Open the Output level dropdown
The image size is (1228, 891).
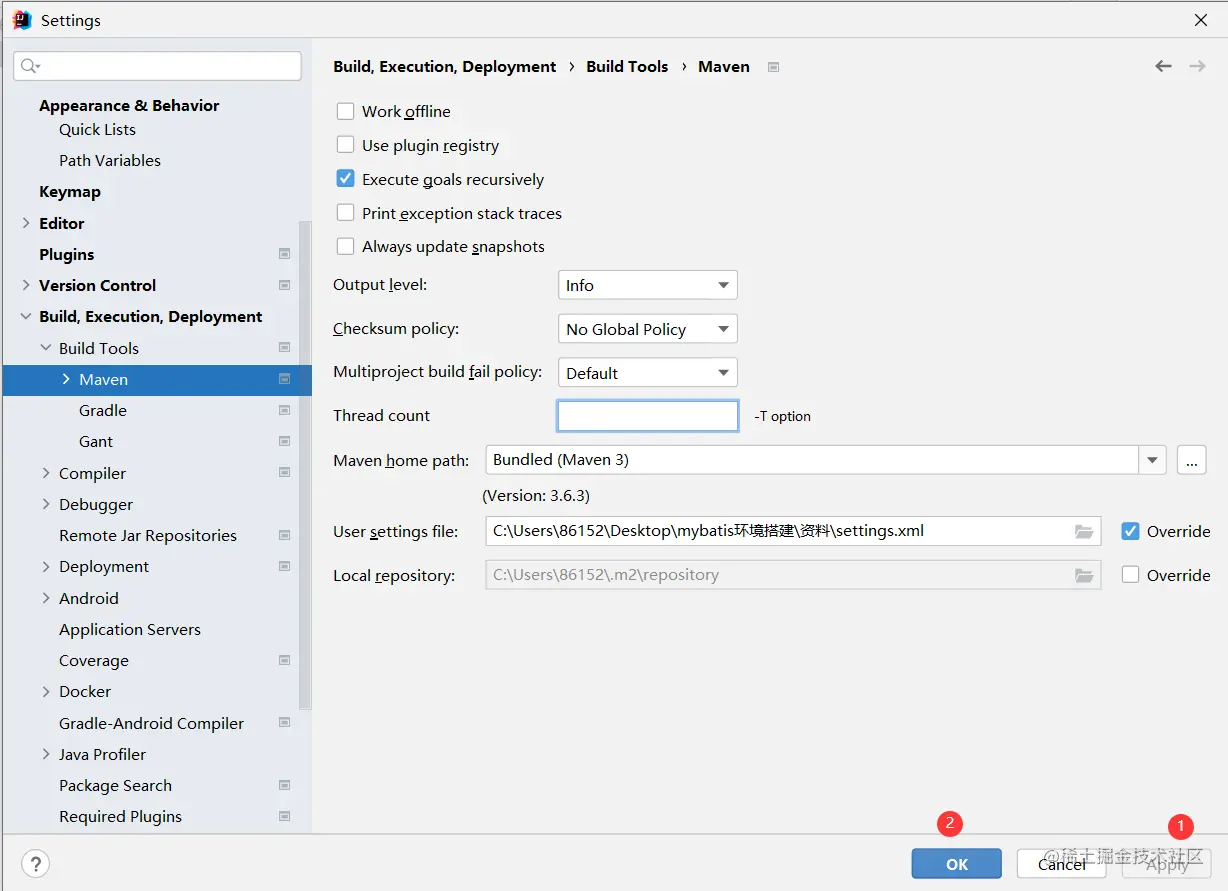tap(647, 285)
